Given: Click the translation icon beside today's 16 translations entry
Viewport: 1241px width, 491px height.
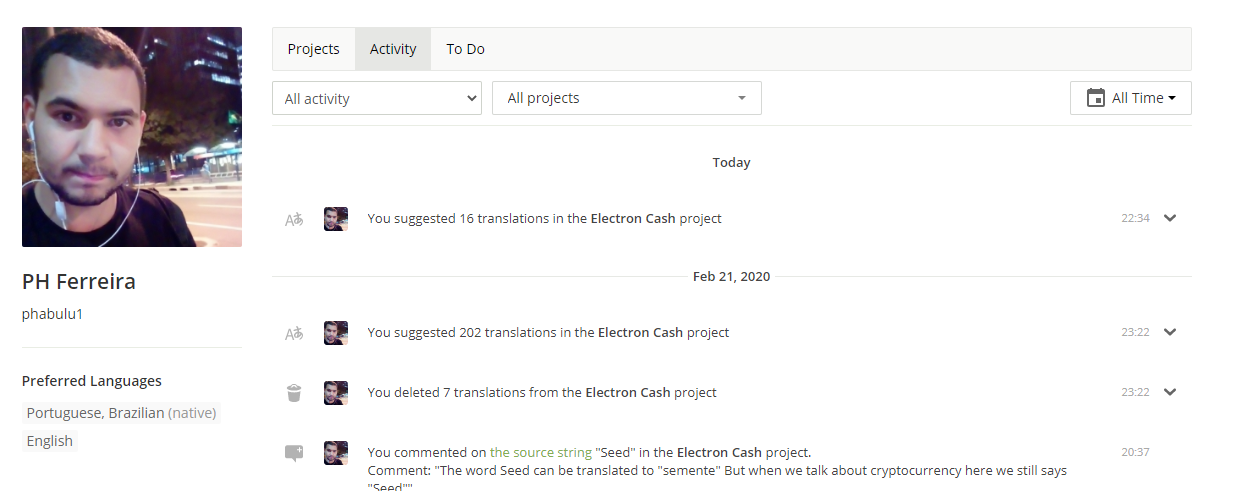Looking at the screenshot, I should coord(294,219).
